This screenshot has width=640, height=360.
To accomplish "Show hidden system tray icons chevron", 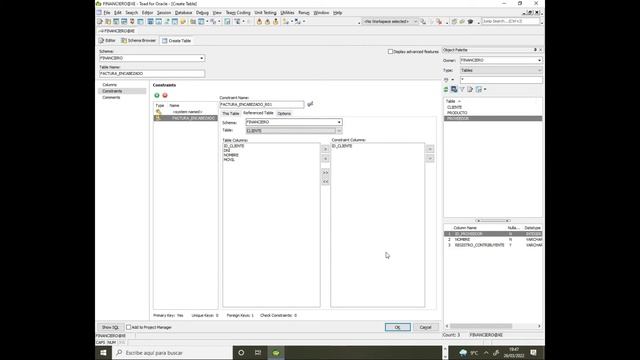I will point(486,353).
